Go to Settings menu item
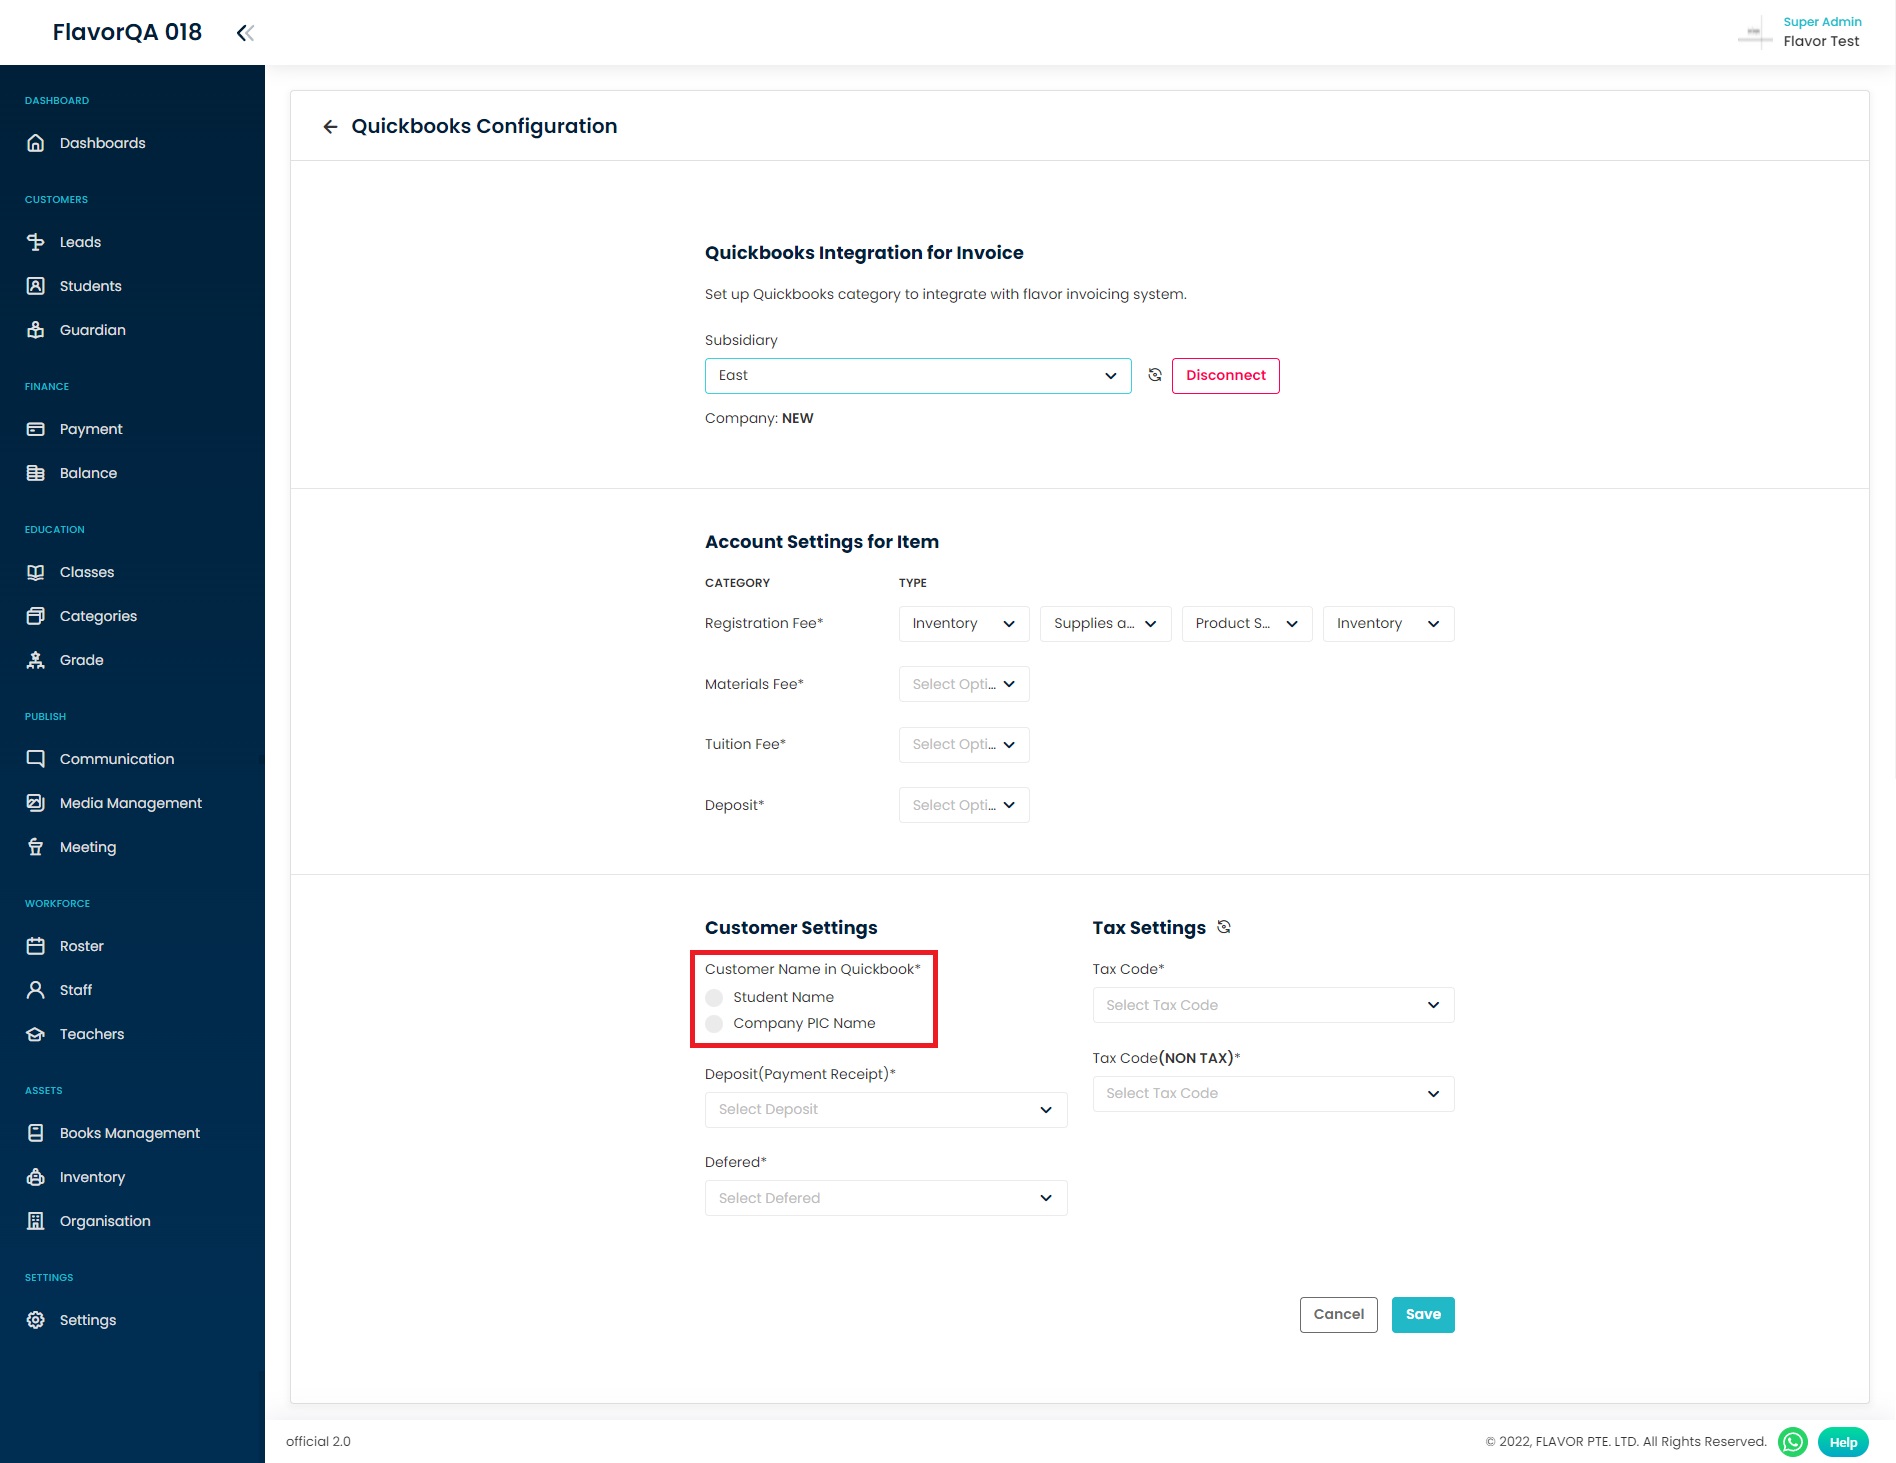Viewport: 1896px width, 1463px height. 88,1320
